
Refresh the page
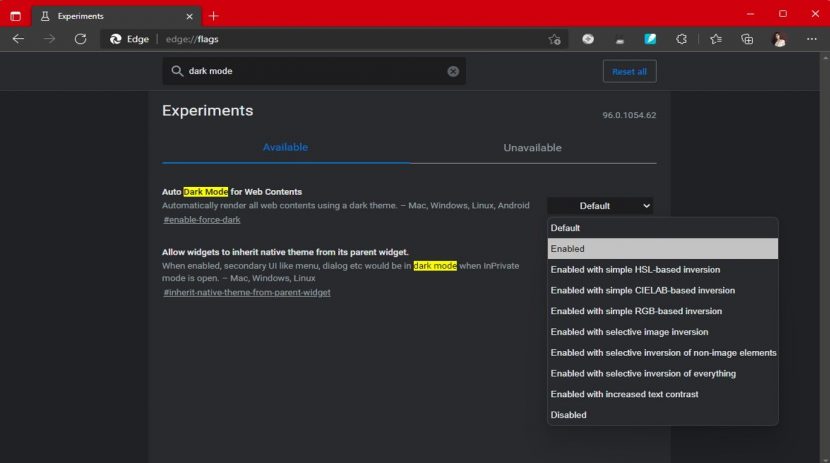pyautogui.click(x=80, y=39)
